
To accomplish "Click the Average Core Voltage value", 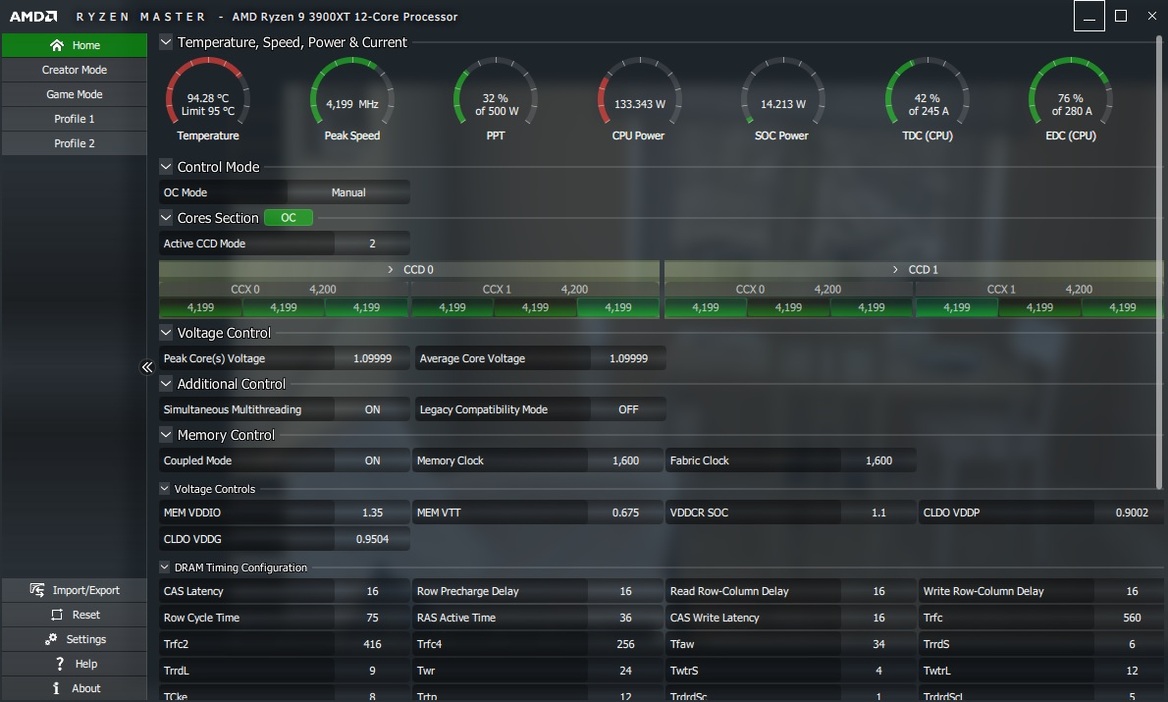I will (628, 358).
